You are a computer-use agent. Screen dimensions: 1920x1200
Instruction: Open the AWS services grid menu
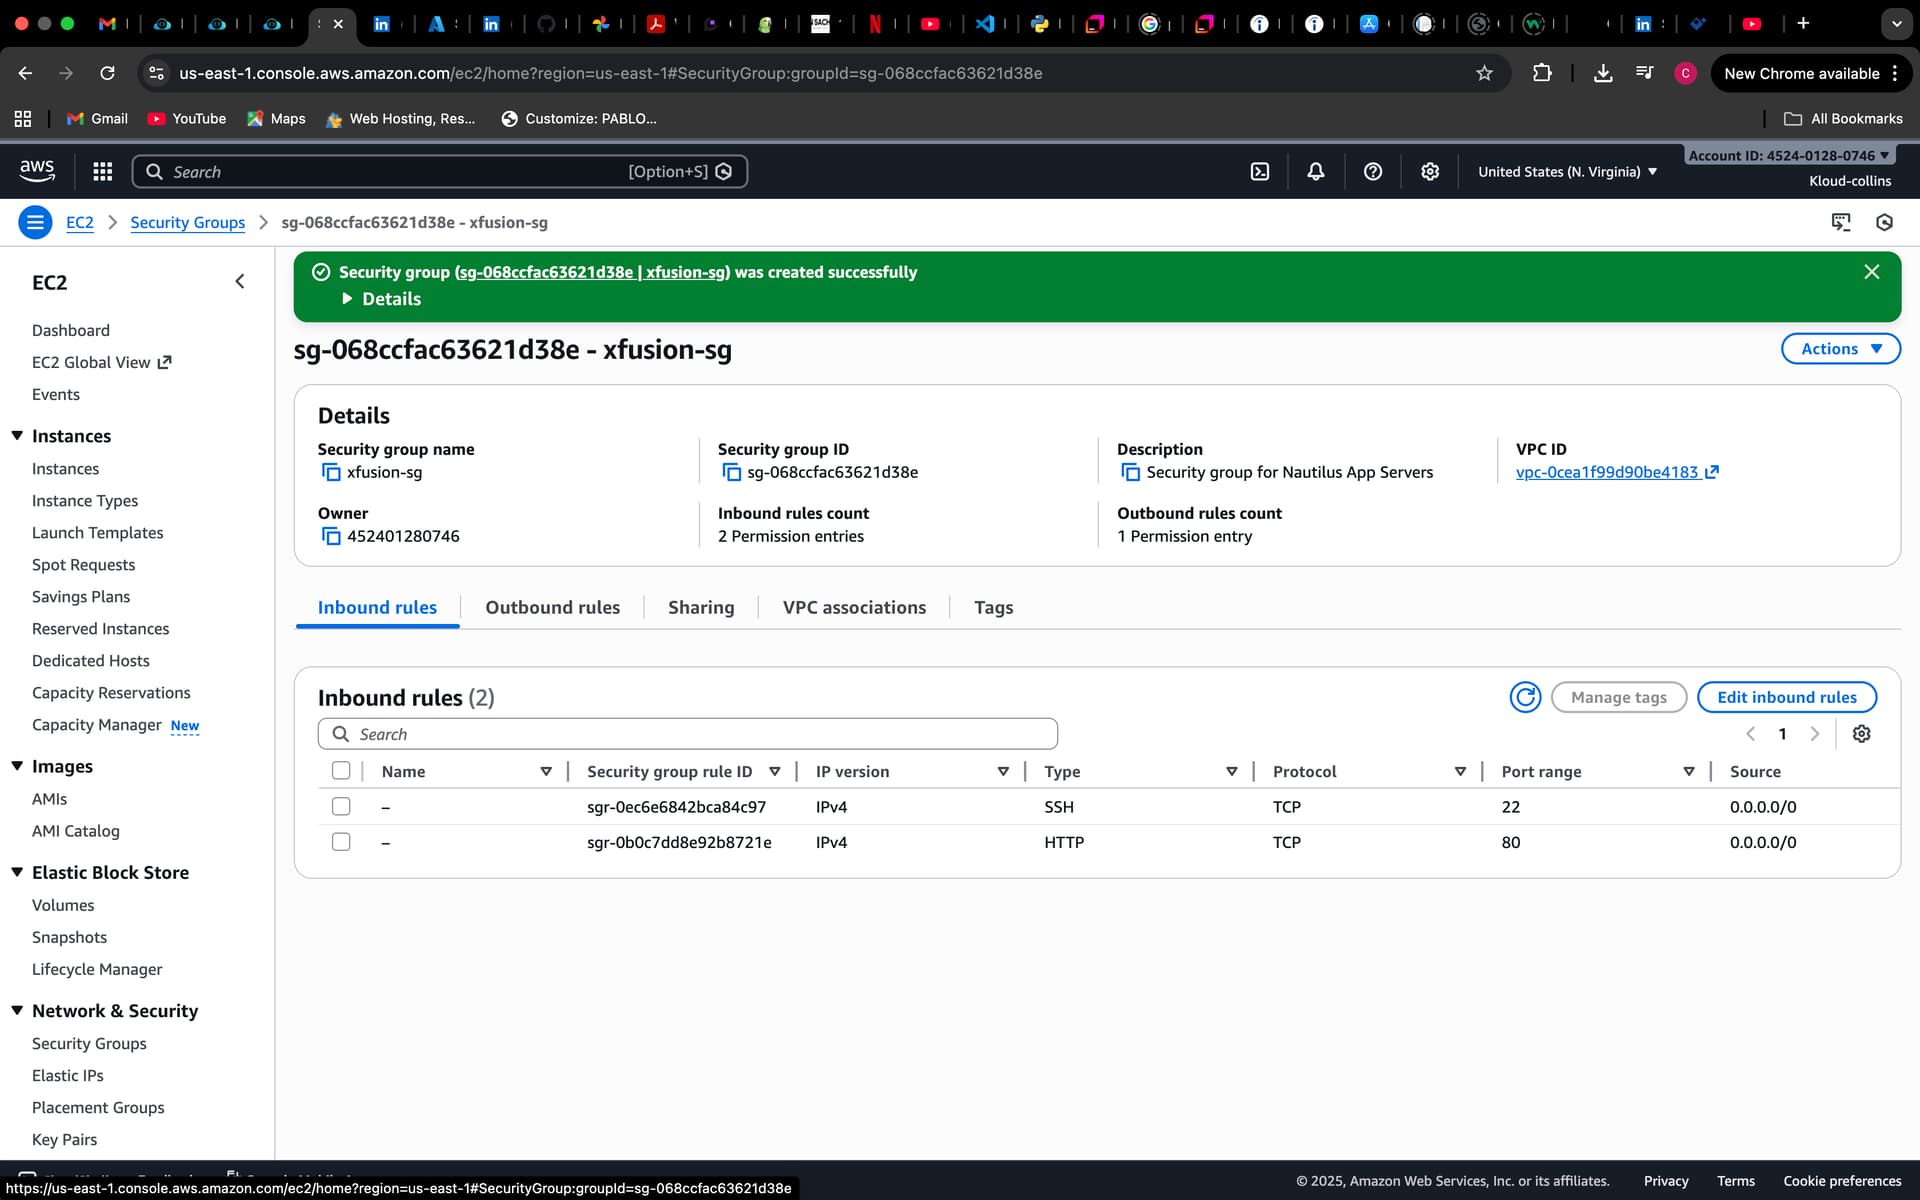[x=102, y=172]
